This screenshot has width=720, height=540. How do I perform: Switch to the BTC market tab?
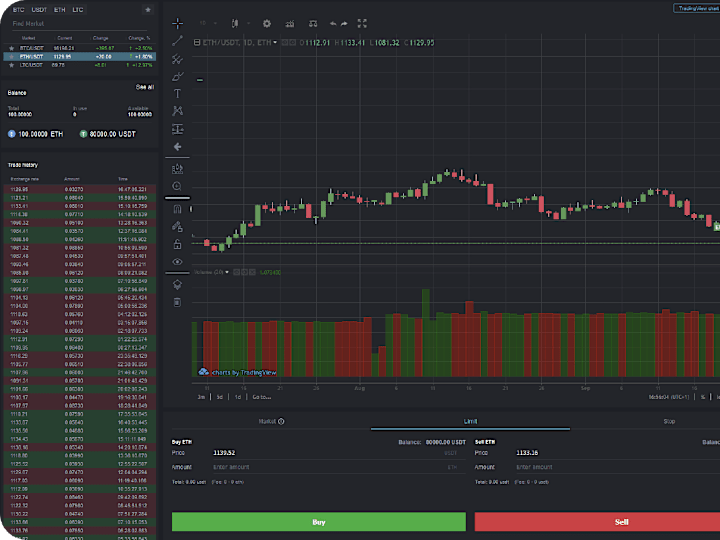click(x=19, y=10)
